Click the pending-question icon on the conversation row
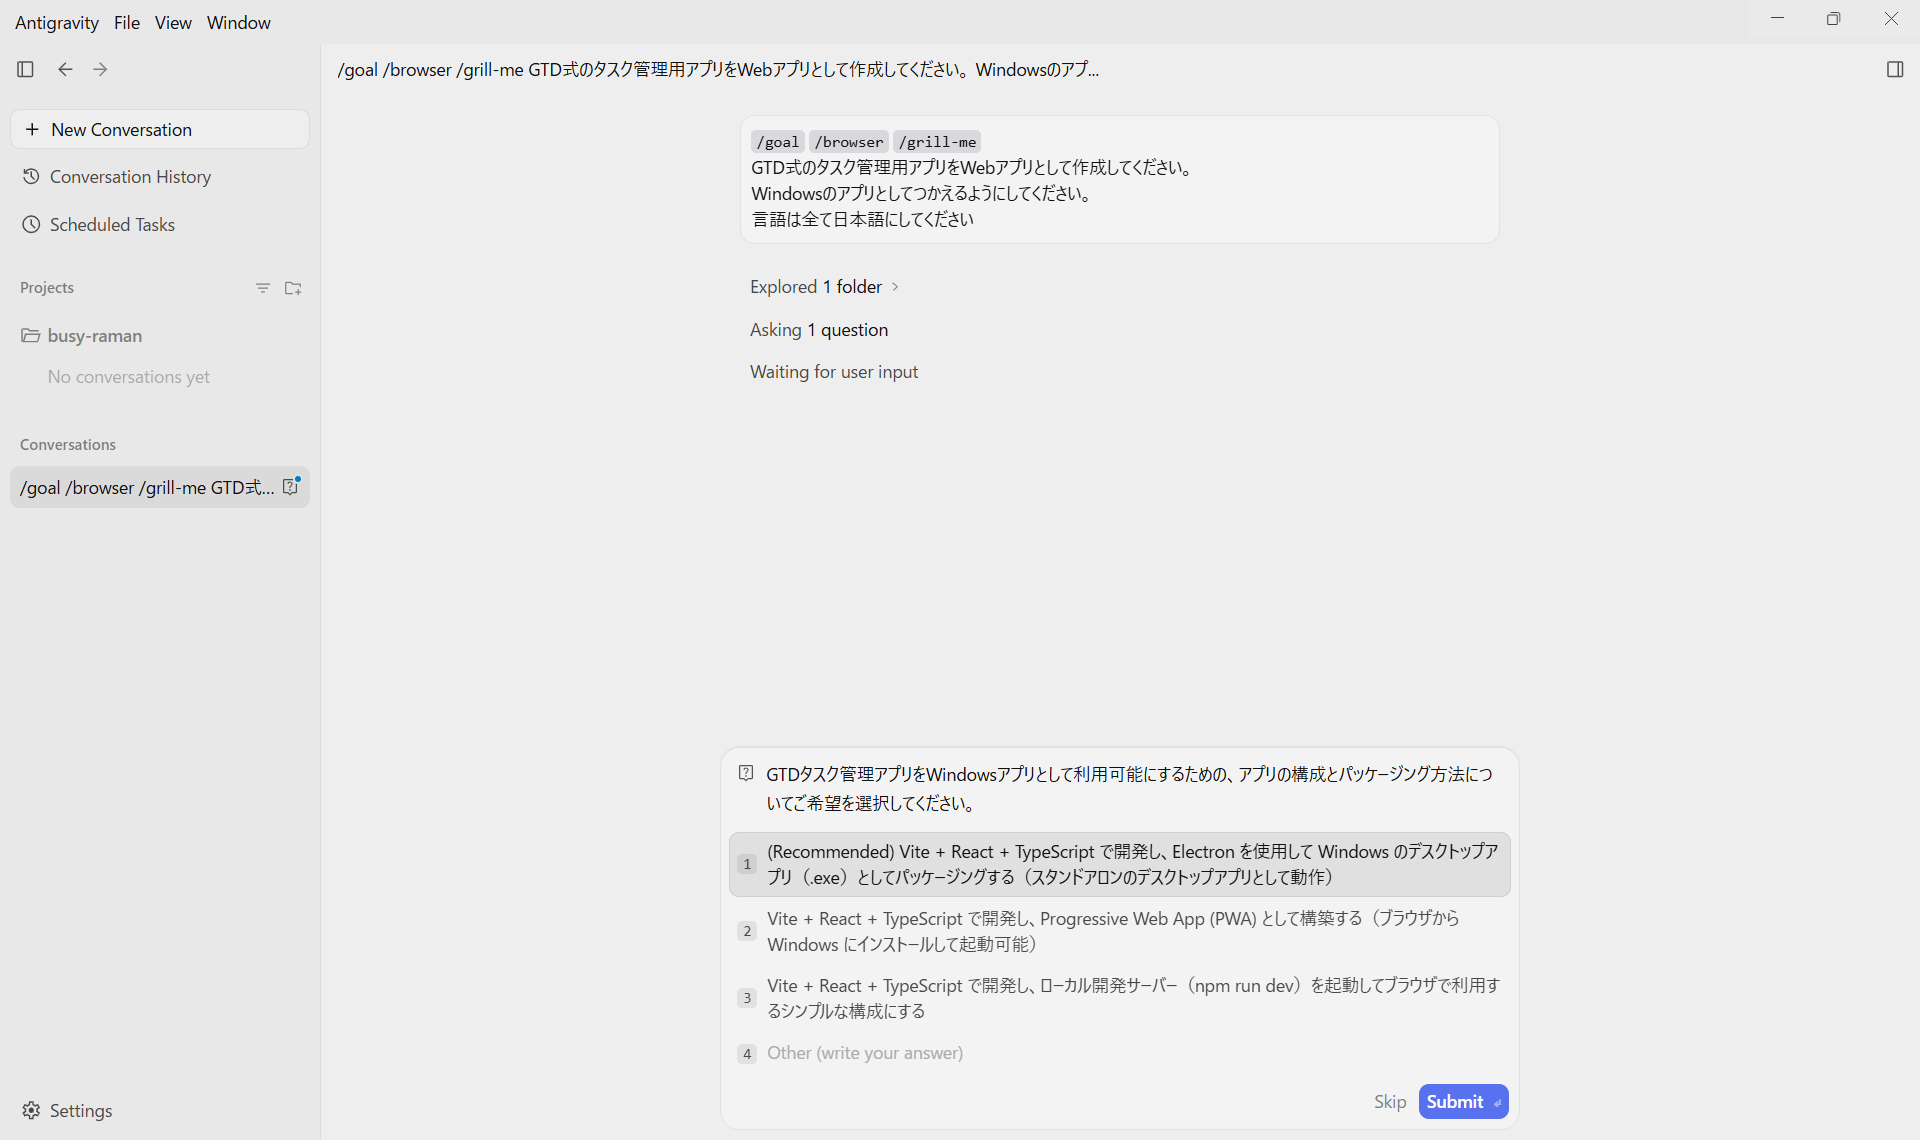1920x1140 pixels. pyautogui.click(x=291, y=486)
